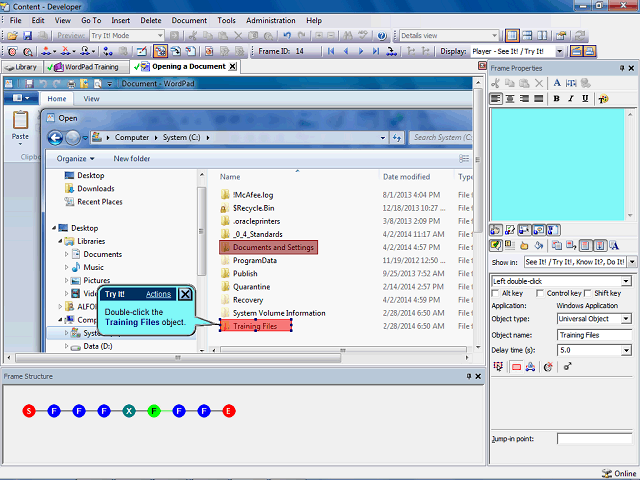640x480 pixels.
Task: Open the Object type dropdown
Action: pos(626,319)
